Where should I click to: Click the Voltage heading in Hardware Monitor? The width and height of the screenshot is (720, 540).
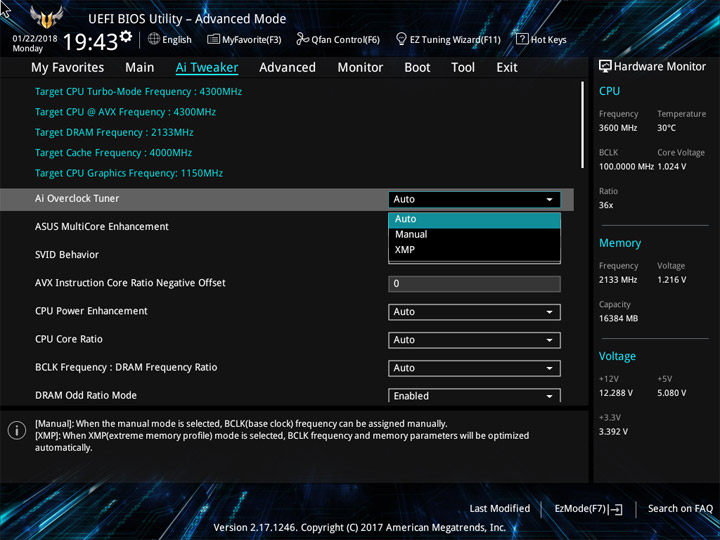617,356
